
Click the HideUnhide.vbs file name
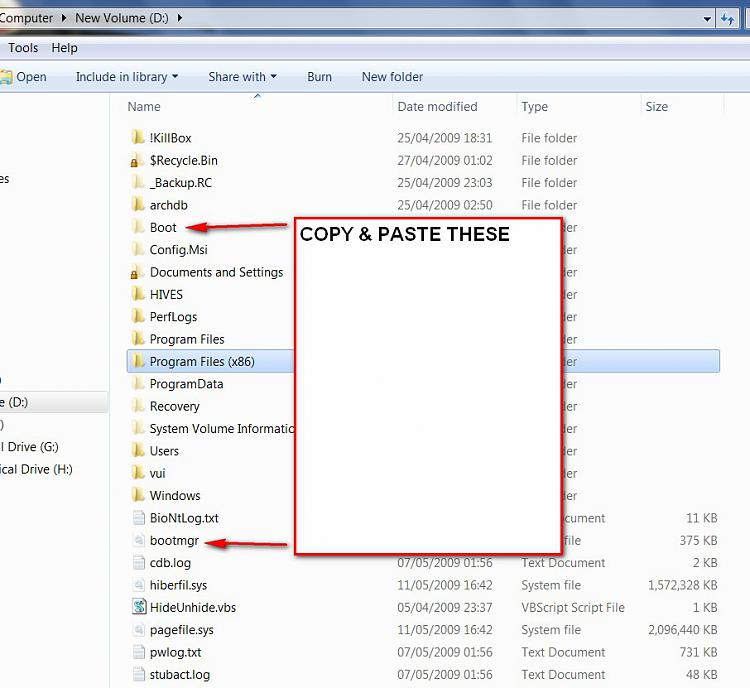point(193,608)
